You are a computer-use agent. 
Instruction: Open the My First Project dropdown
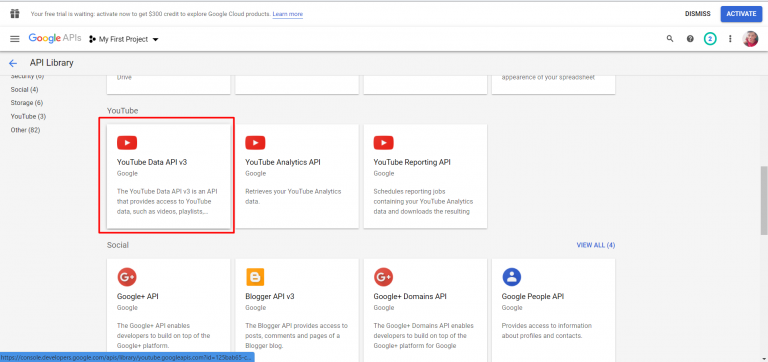coord(124,39)
